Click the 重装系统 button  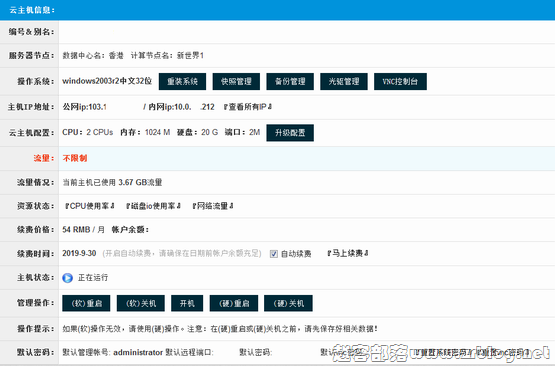tap(182, 81)
